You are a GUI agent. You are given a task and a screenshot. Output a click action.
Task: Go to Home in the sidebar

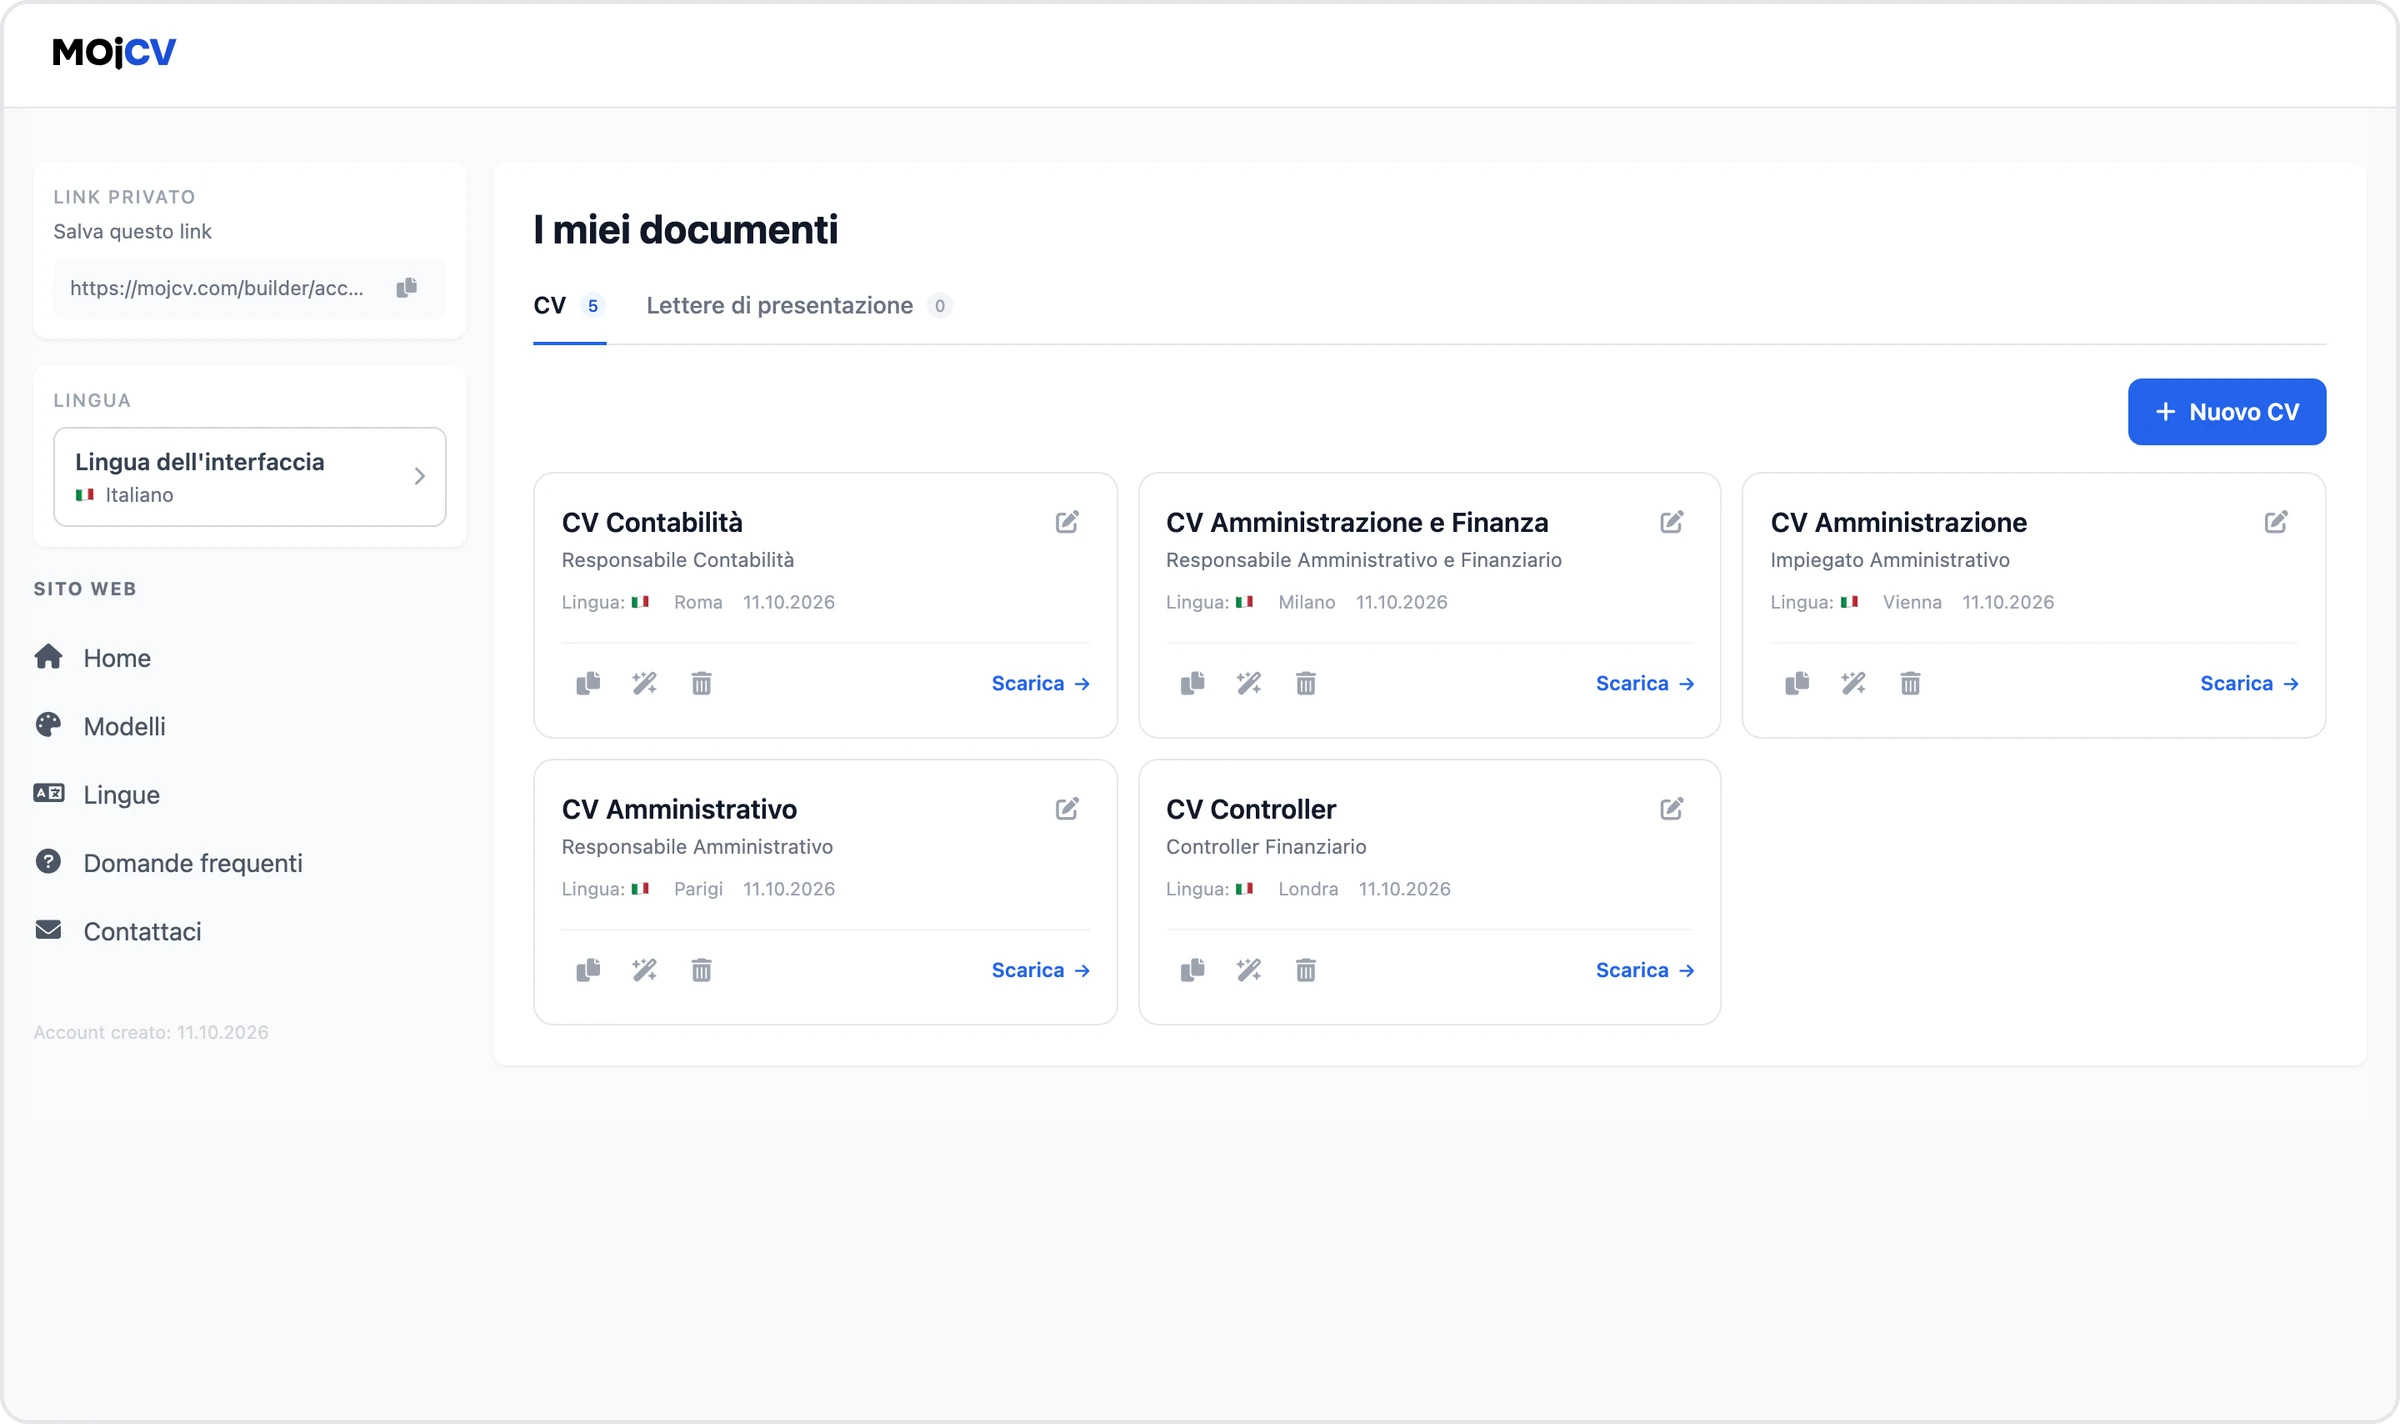click(x=93, y=658)
